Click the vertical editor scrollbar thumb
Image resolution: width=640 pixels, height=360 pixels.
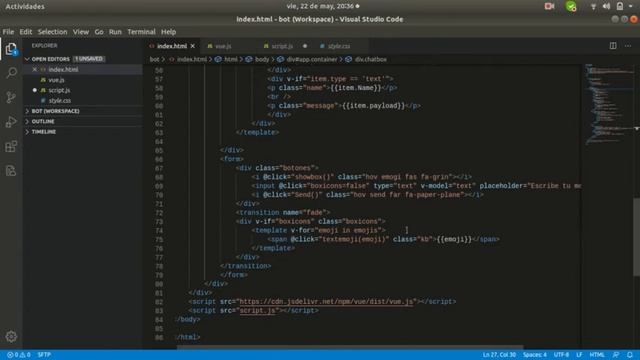[x=636, y=237]
